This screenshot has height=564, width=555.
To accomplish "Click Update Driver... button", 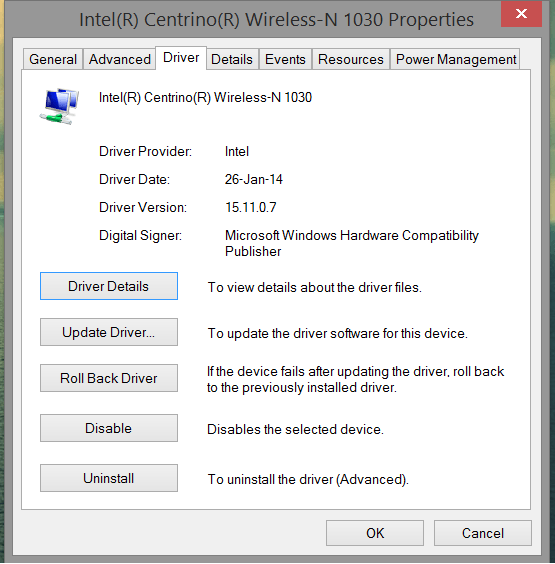I will pyautogui.click(x=109, y=332).
